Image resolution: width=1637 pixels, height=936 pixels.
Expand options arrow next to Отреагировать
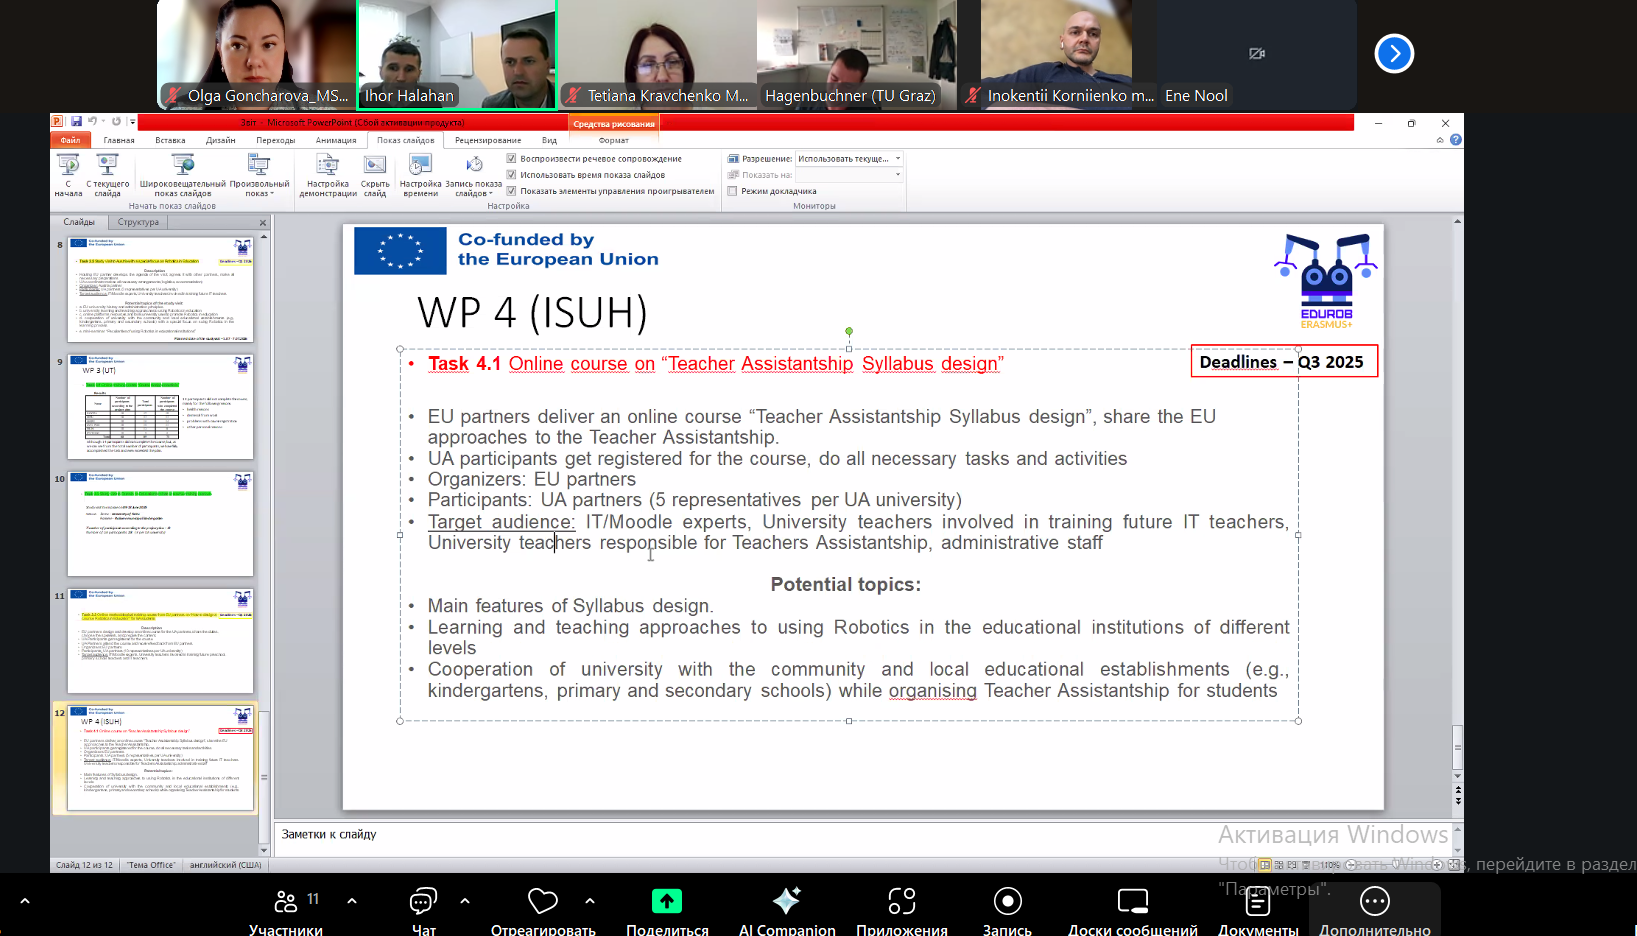click(x=590, y=901)
